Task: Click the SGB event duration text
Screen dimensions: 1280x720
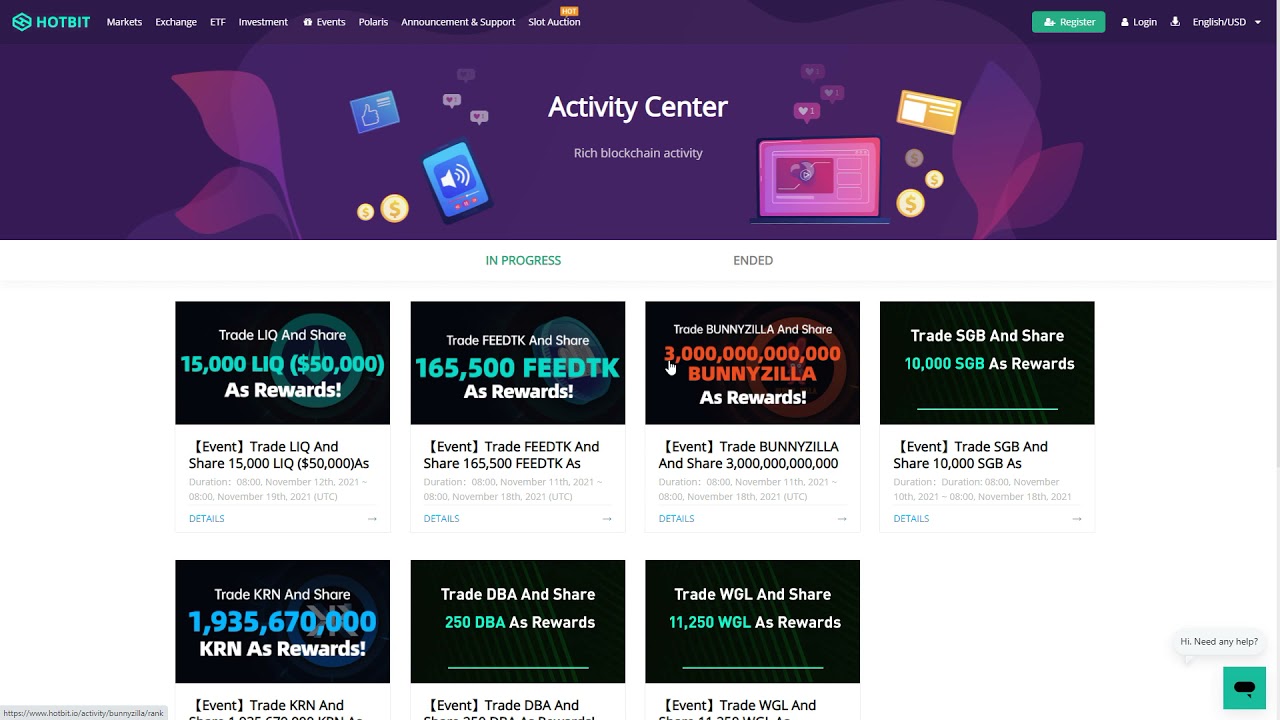Action: click(x=983, y=489)
